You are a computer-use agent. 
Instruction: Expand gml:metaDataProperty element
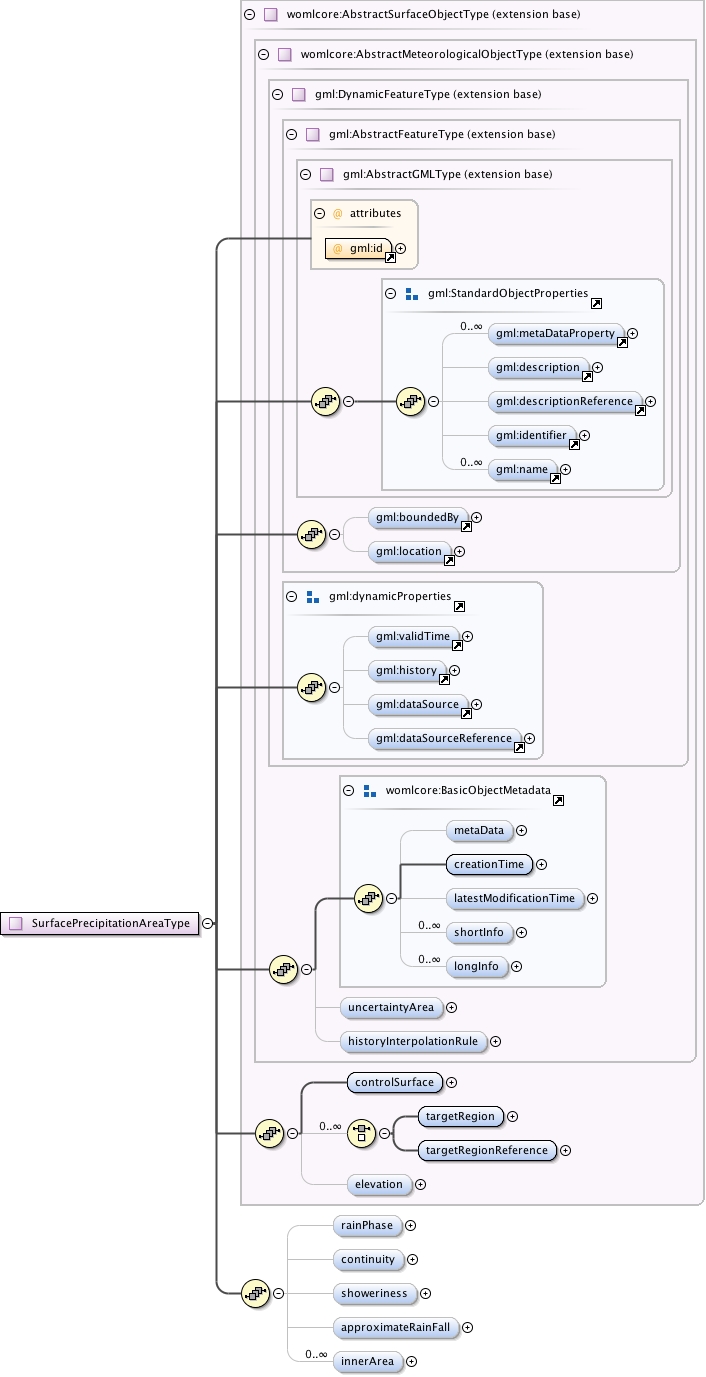point(633,333)
